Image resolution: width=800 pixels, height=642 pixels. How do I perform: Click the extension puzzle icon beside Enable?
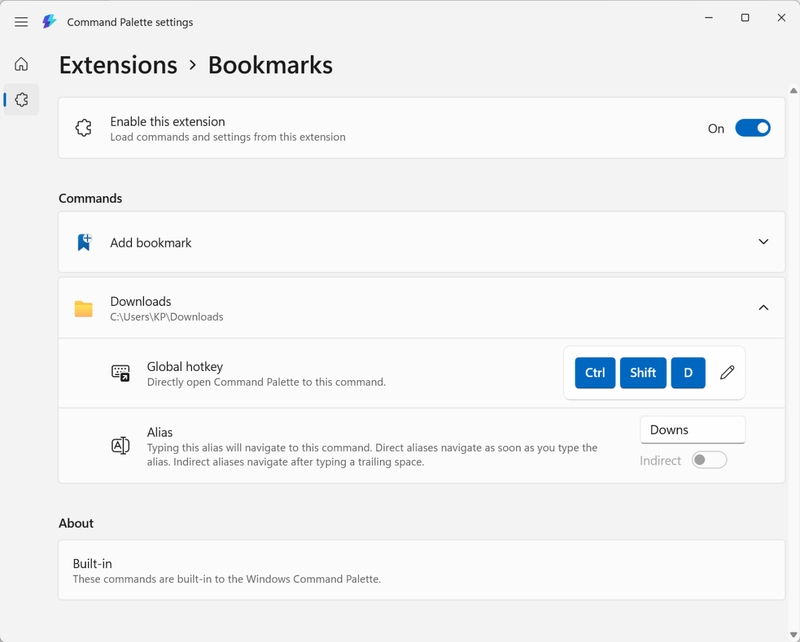84,128
